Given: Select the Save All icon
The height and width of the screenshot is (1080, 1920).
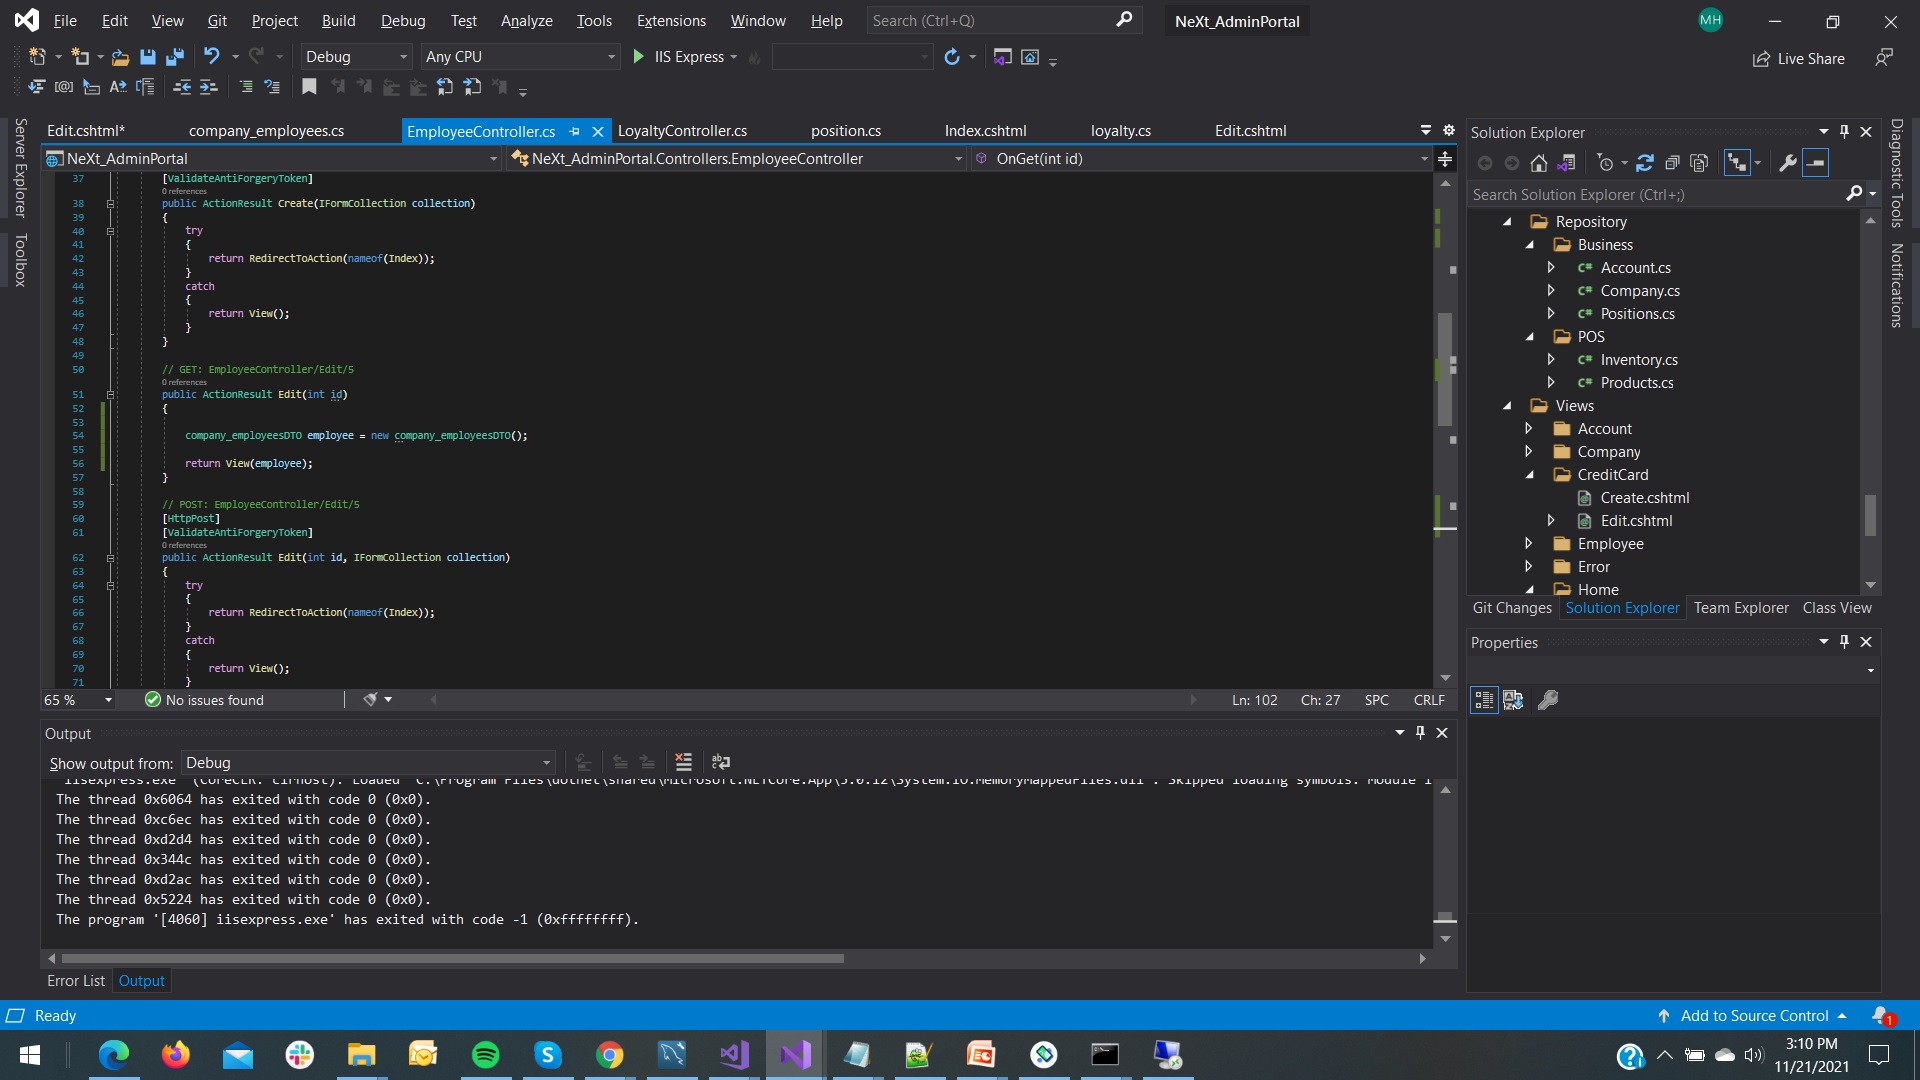Looking at the screenshot, I should [175, 57].
